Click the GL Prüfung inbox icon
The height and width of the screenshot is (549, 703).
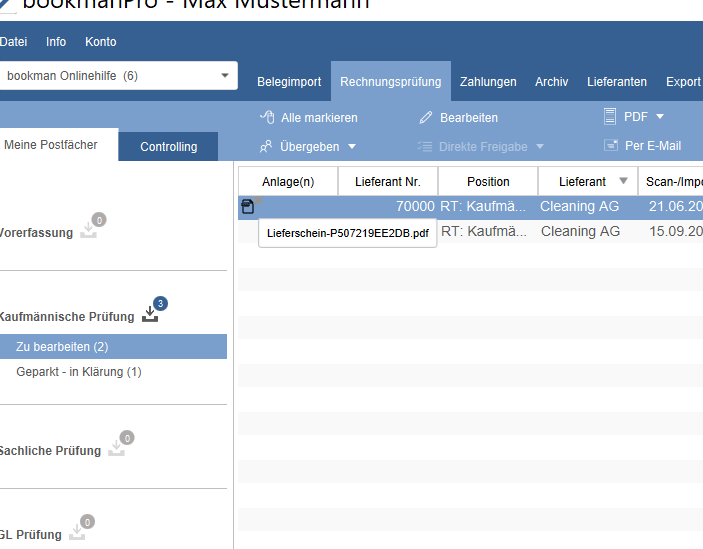coord(77,533)
